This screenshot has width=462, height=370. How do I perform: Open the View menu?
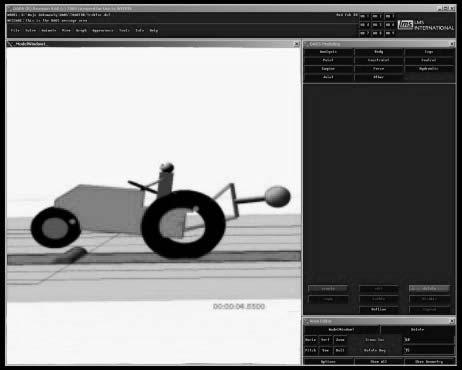click(x=66, y=30)
